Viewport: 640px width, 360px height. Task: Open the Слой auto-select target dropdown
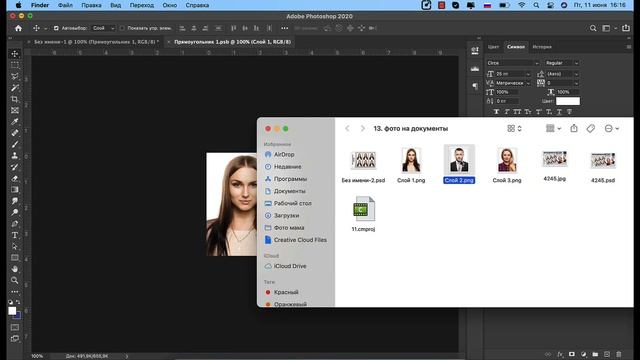(103, 28)
